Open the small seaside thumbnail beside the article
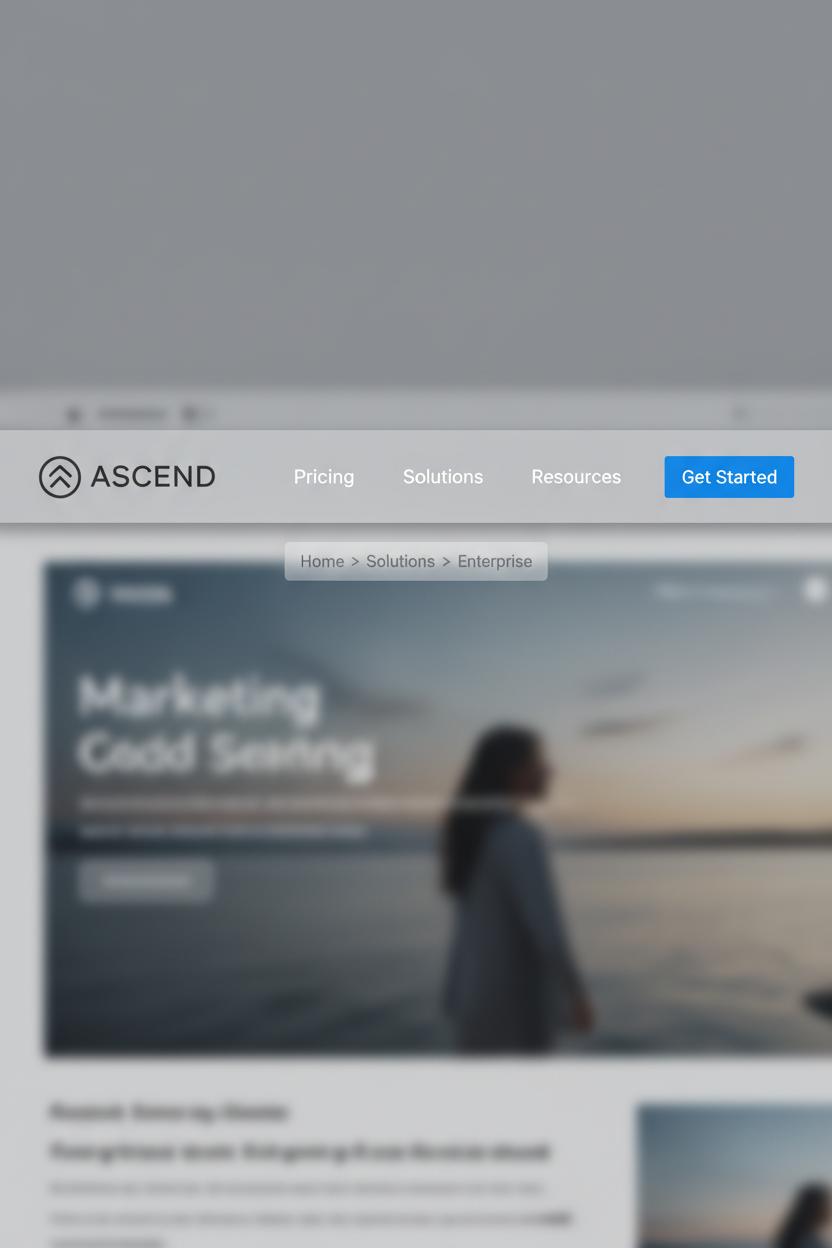This screenshot has height=1248, width=832. pyautogui.click(x=735, y=1176)
